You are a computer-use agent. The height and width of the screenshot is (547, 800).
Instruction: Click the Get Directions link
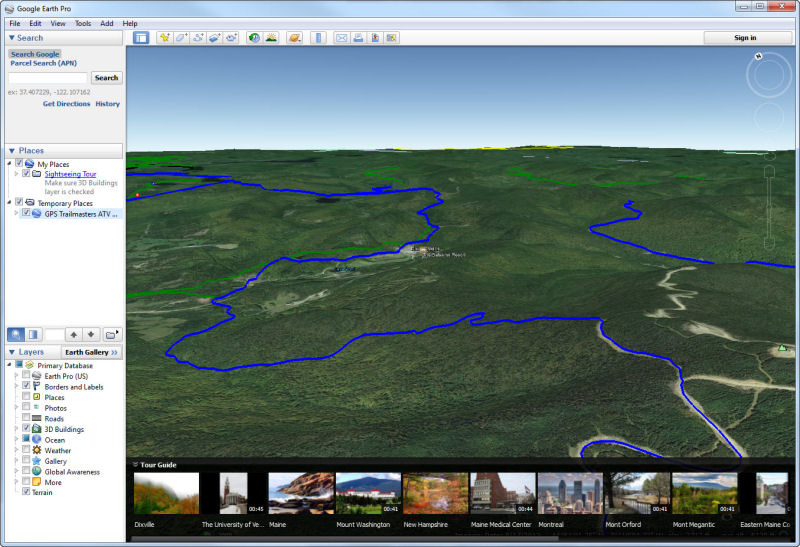[66, 104]
